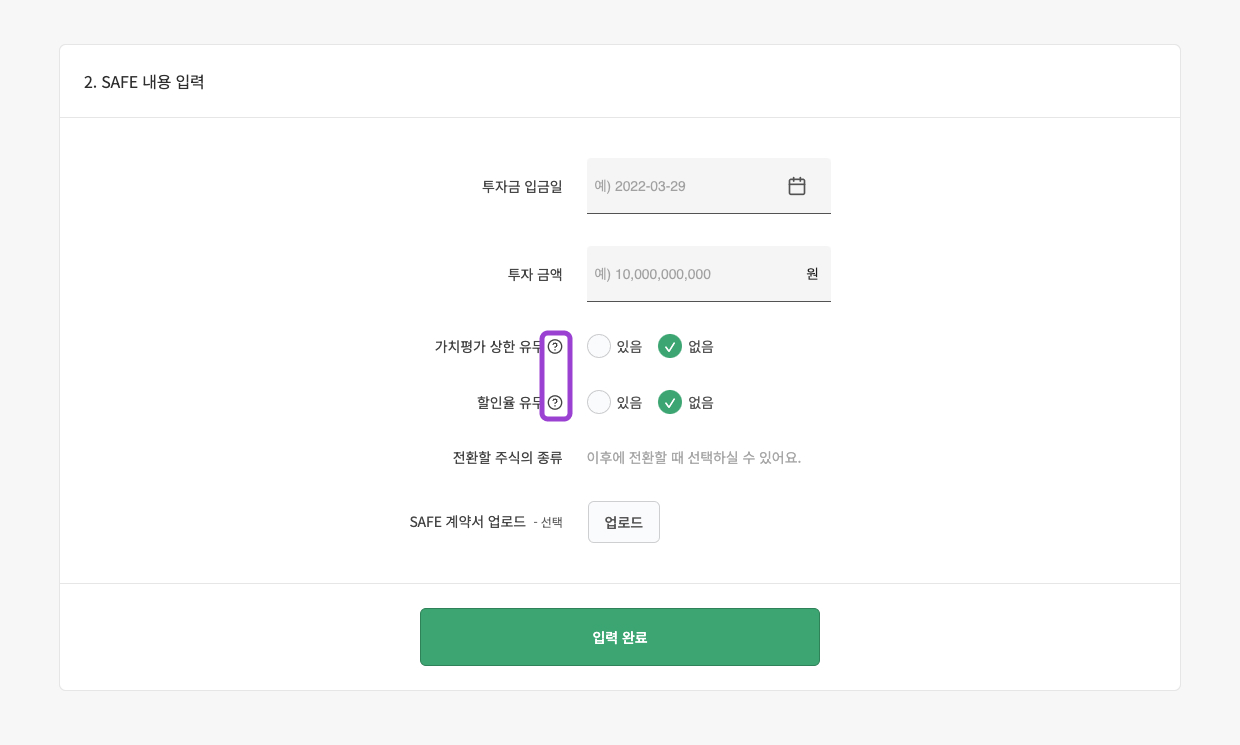Select 있음 for 할인율 유무
Screen dimensions: 1240x745
pos(599,402)
